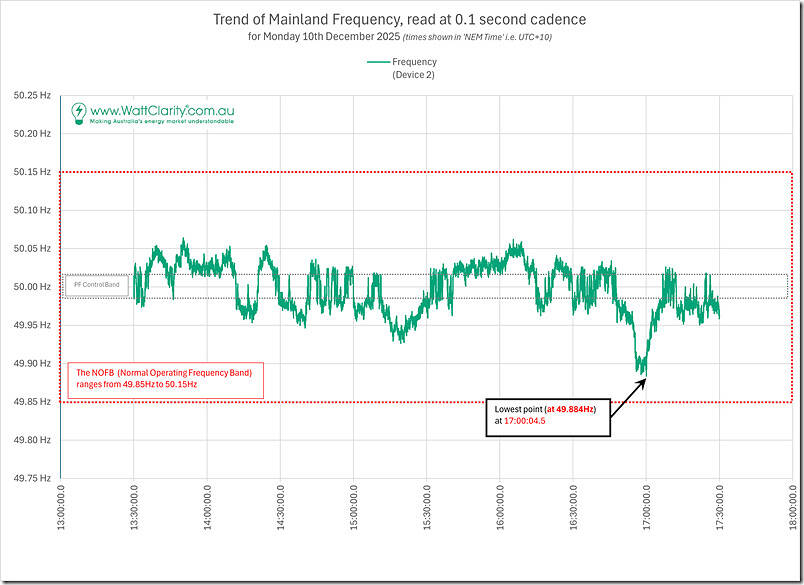Select the 'Lowest point' annotation box

547,415
